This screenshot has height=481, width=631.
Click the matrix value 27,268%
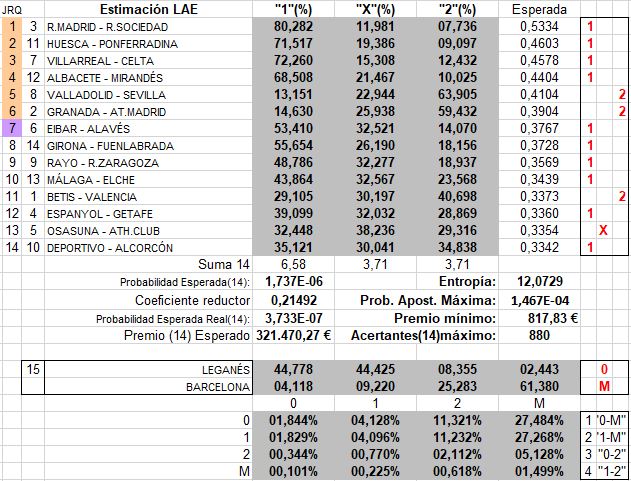click(x=539, y=437)
